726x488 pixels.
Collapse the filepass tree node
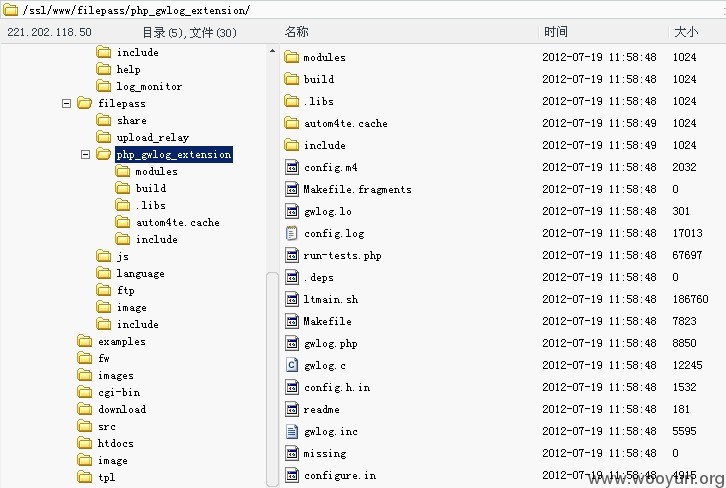click(67, 103)
